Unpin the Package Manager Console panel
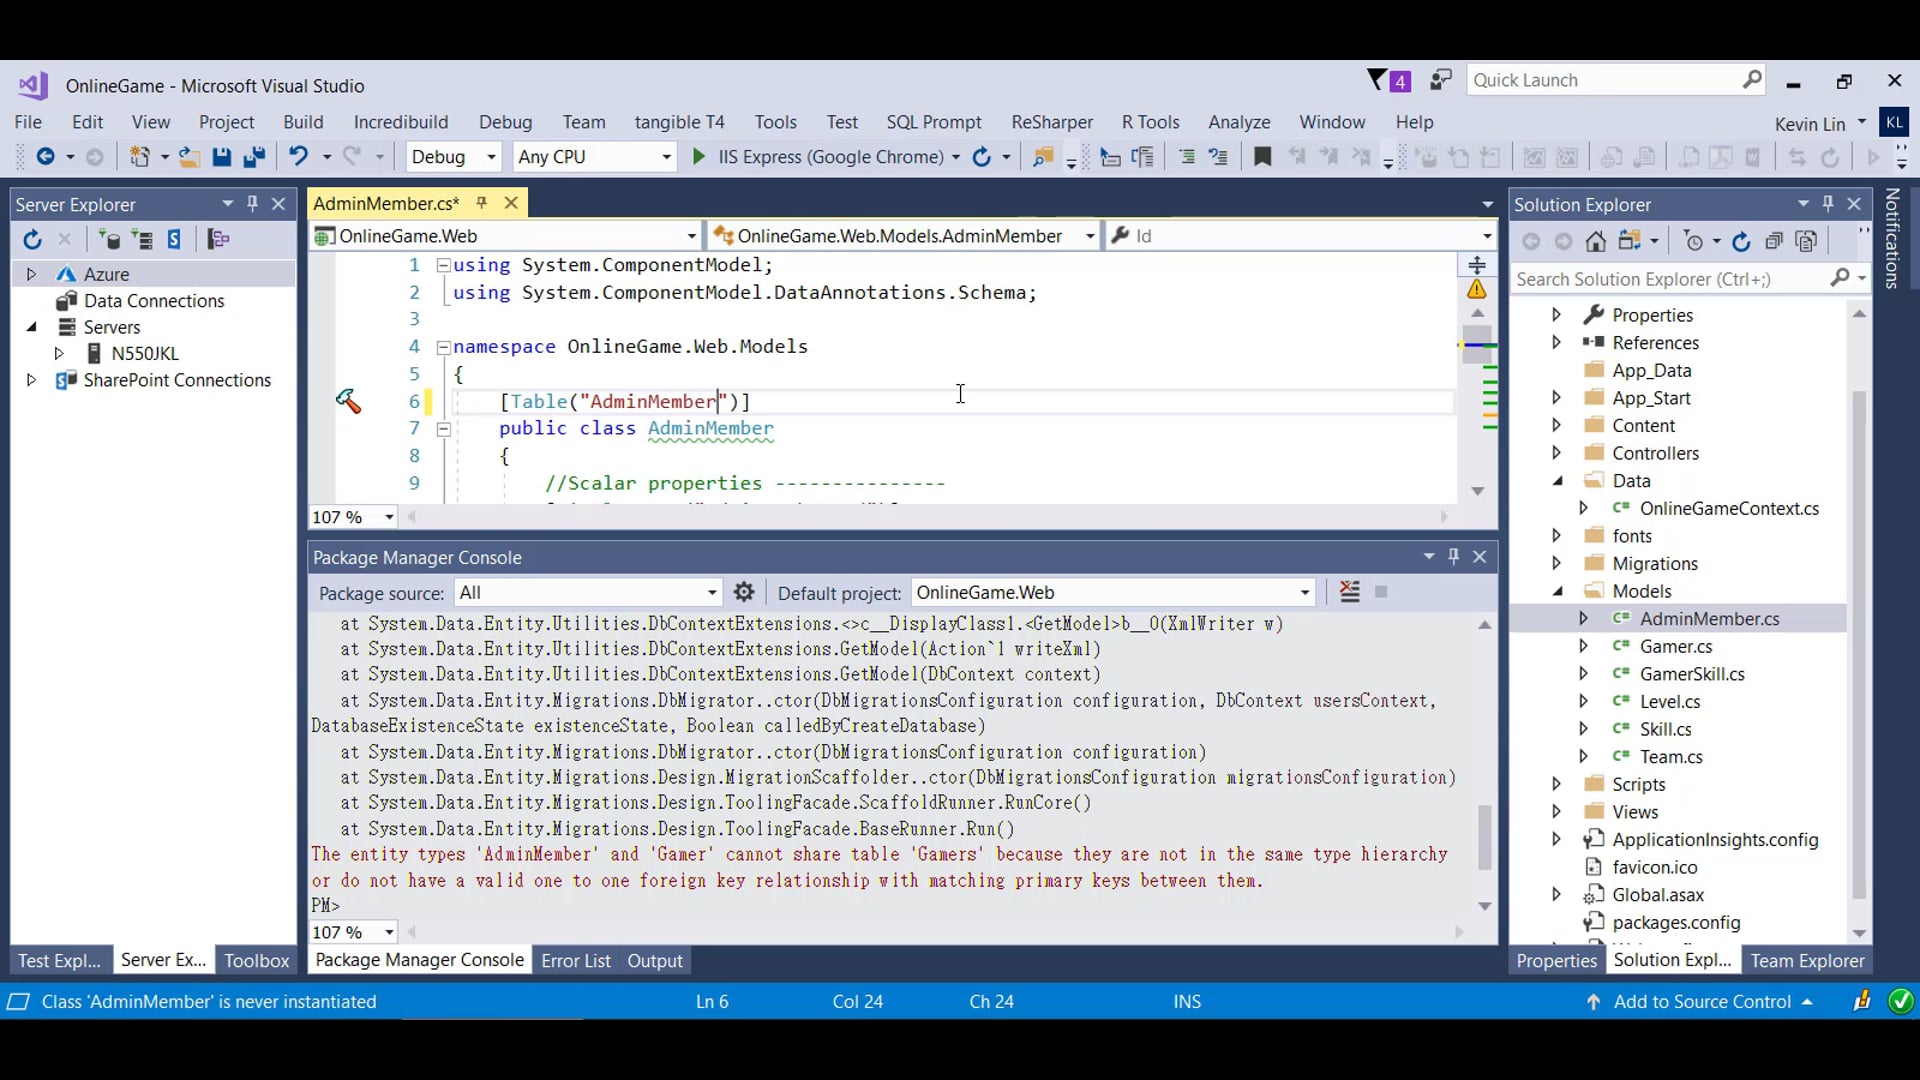 click(1455, 557)
